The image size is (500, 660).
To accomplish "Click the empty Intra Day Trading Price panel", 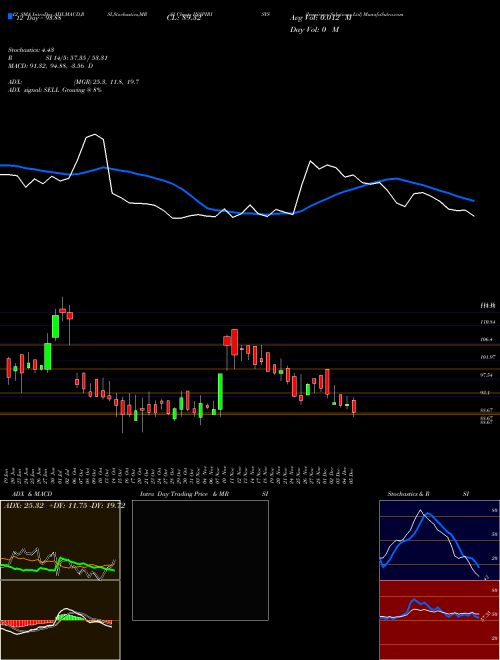I will point(200,560).
